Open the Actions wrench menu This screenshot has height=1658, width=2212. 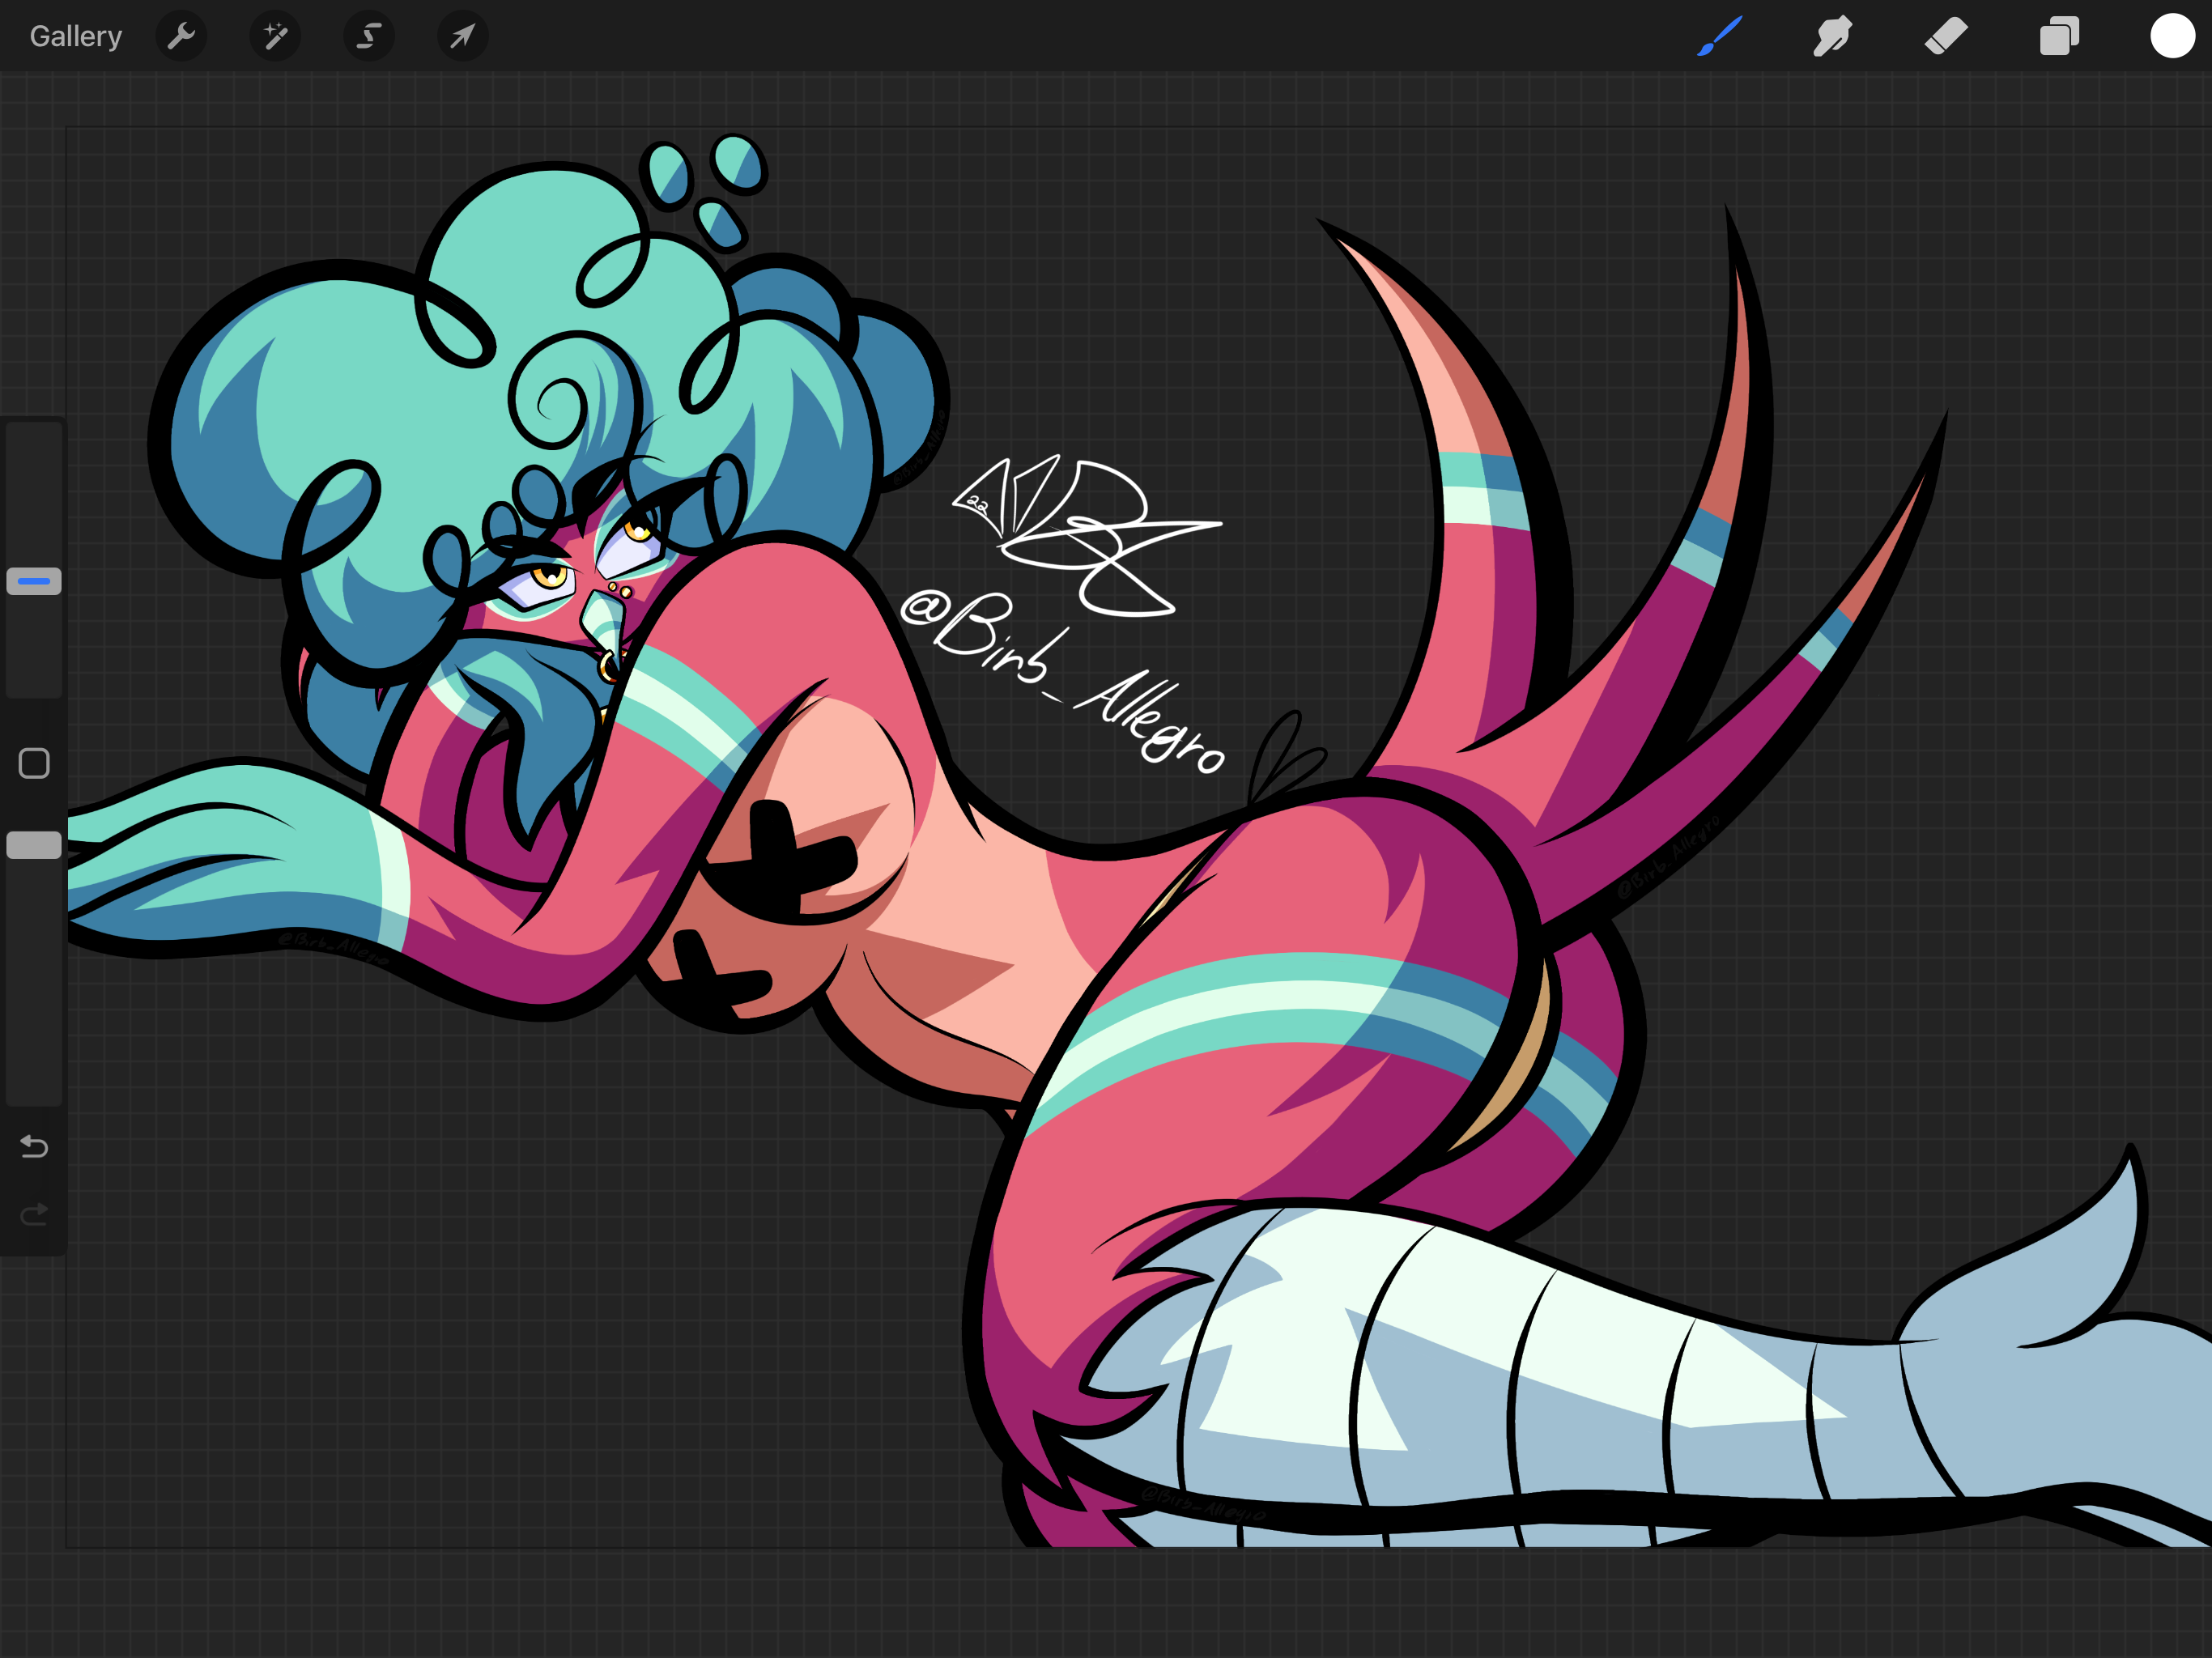click(x=181, y=37)
